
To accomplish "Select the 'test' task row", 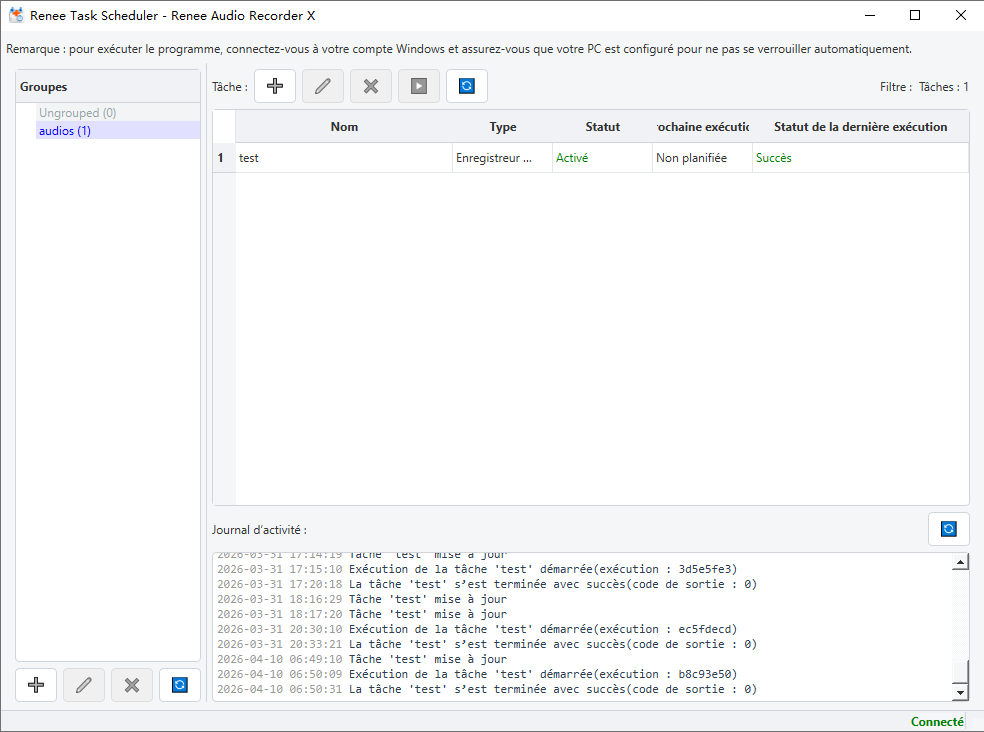I will 591,158.
